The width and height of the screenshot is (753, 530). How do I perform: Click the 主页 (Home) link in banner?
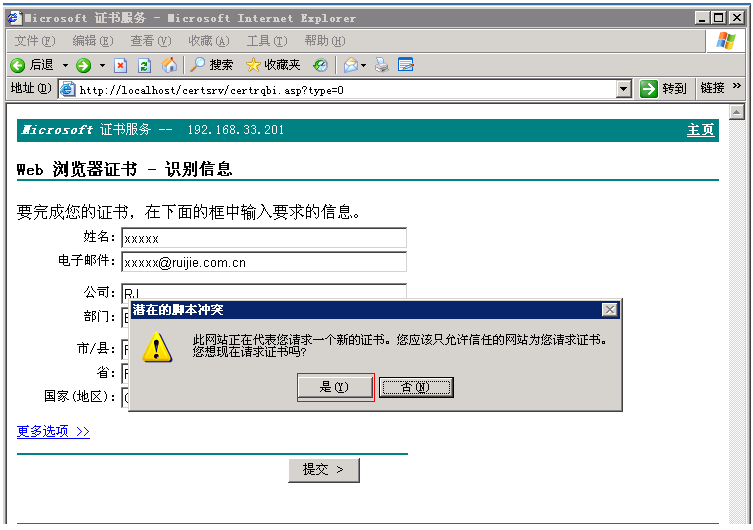pyautogui.click(x=700, y=130)
